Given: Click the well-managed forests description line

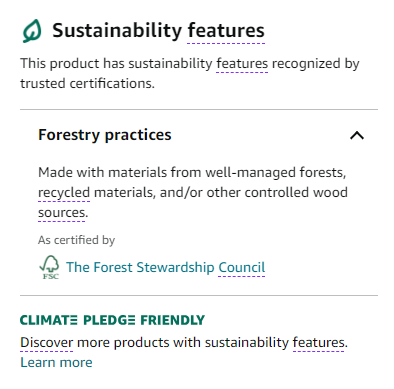Looking at the screenshot, I should click(x=192, y=173).
